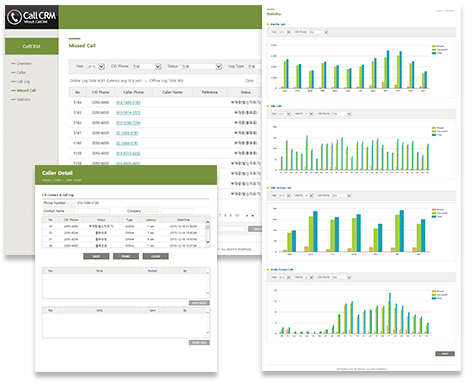
Task: Open the Status filter dropdown in Missed Call
Action: click(201, 67)
